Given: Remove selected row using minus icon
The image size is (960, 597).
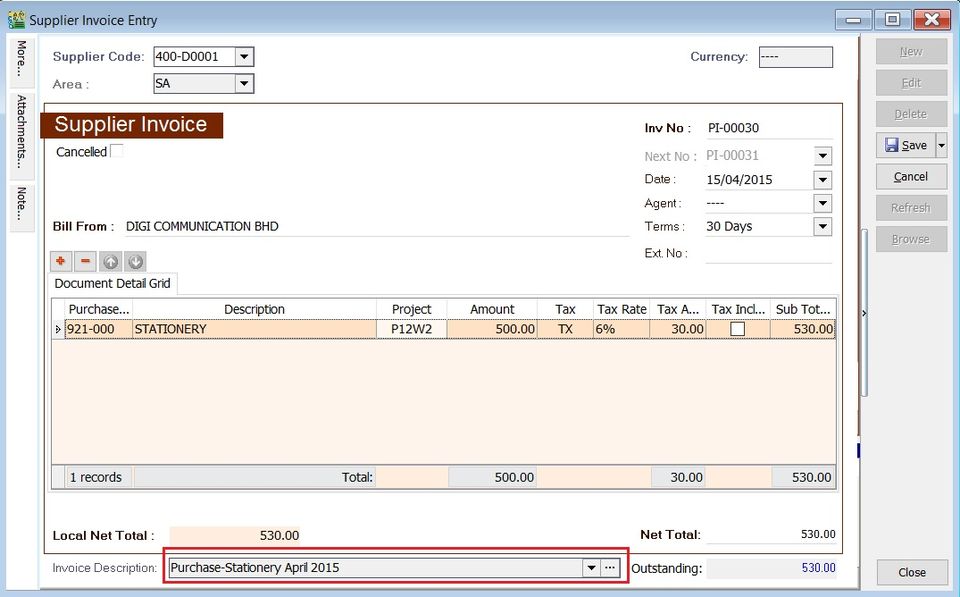Looking at the screenshot, I should point(86,261).
